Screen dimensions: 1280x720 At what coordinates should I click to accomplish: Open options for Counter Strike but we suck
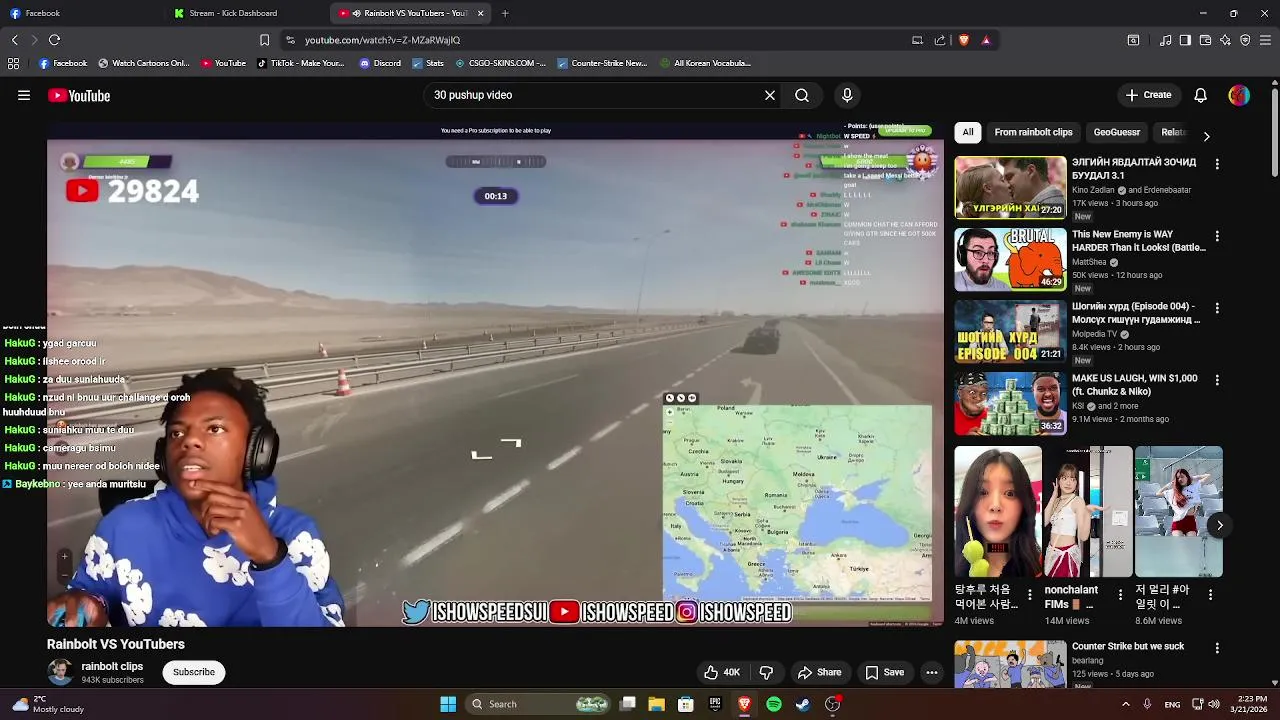click(x=1217, y=648)
